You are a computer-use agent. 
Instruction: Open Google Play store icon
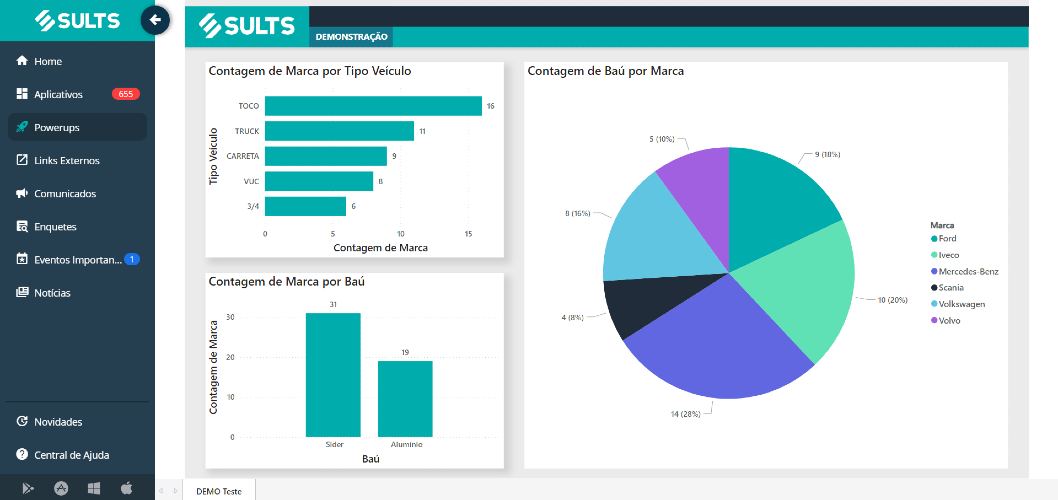pyautogui.click(x=28, y=489)
